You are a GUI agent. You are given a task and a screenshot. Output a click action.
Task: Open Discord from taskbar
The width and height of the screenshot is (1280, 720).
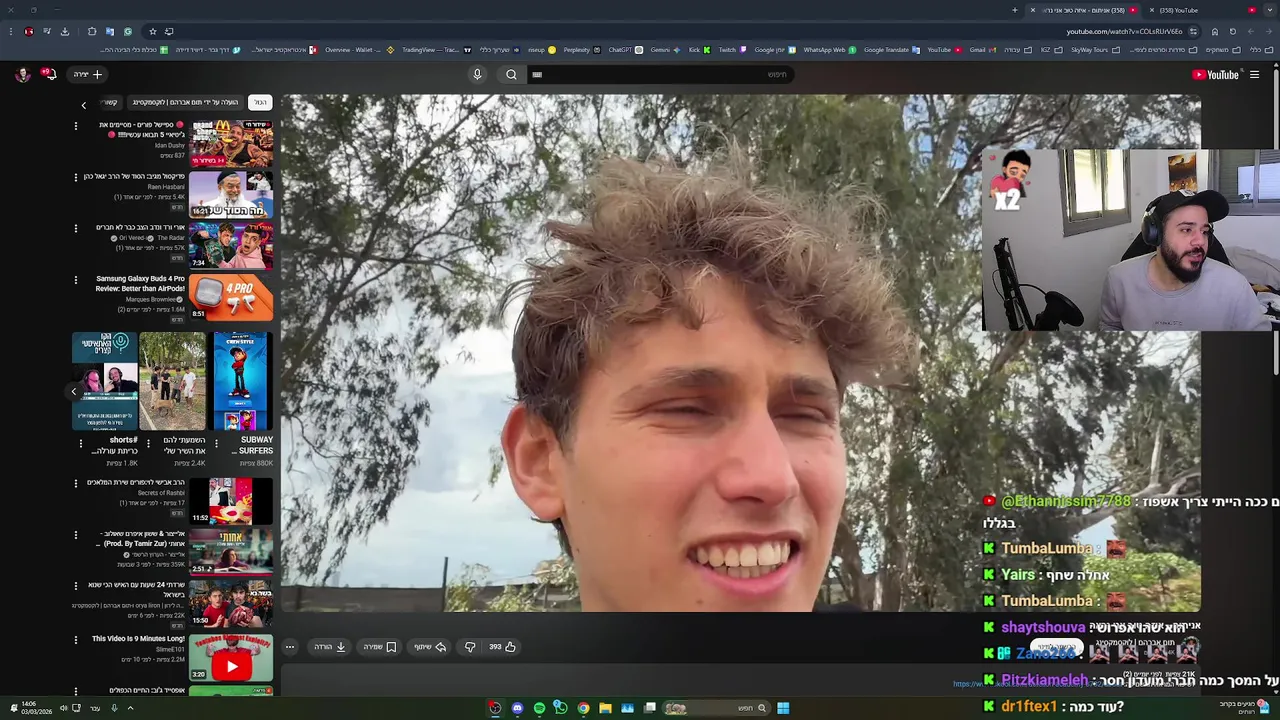[x=517, y=708]
